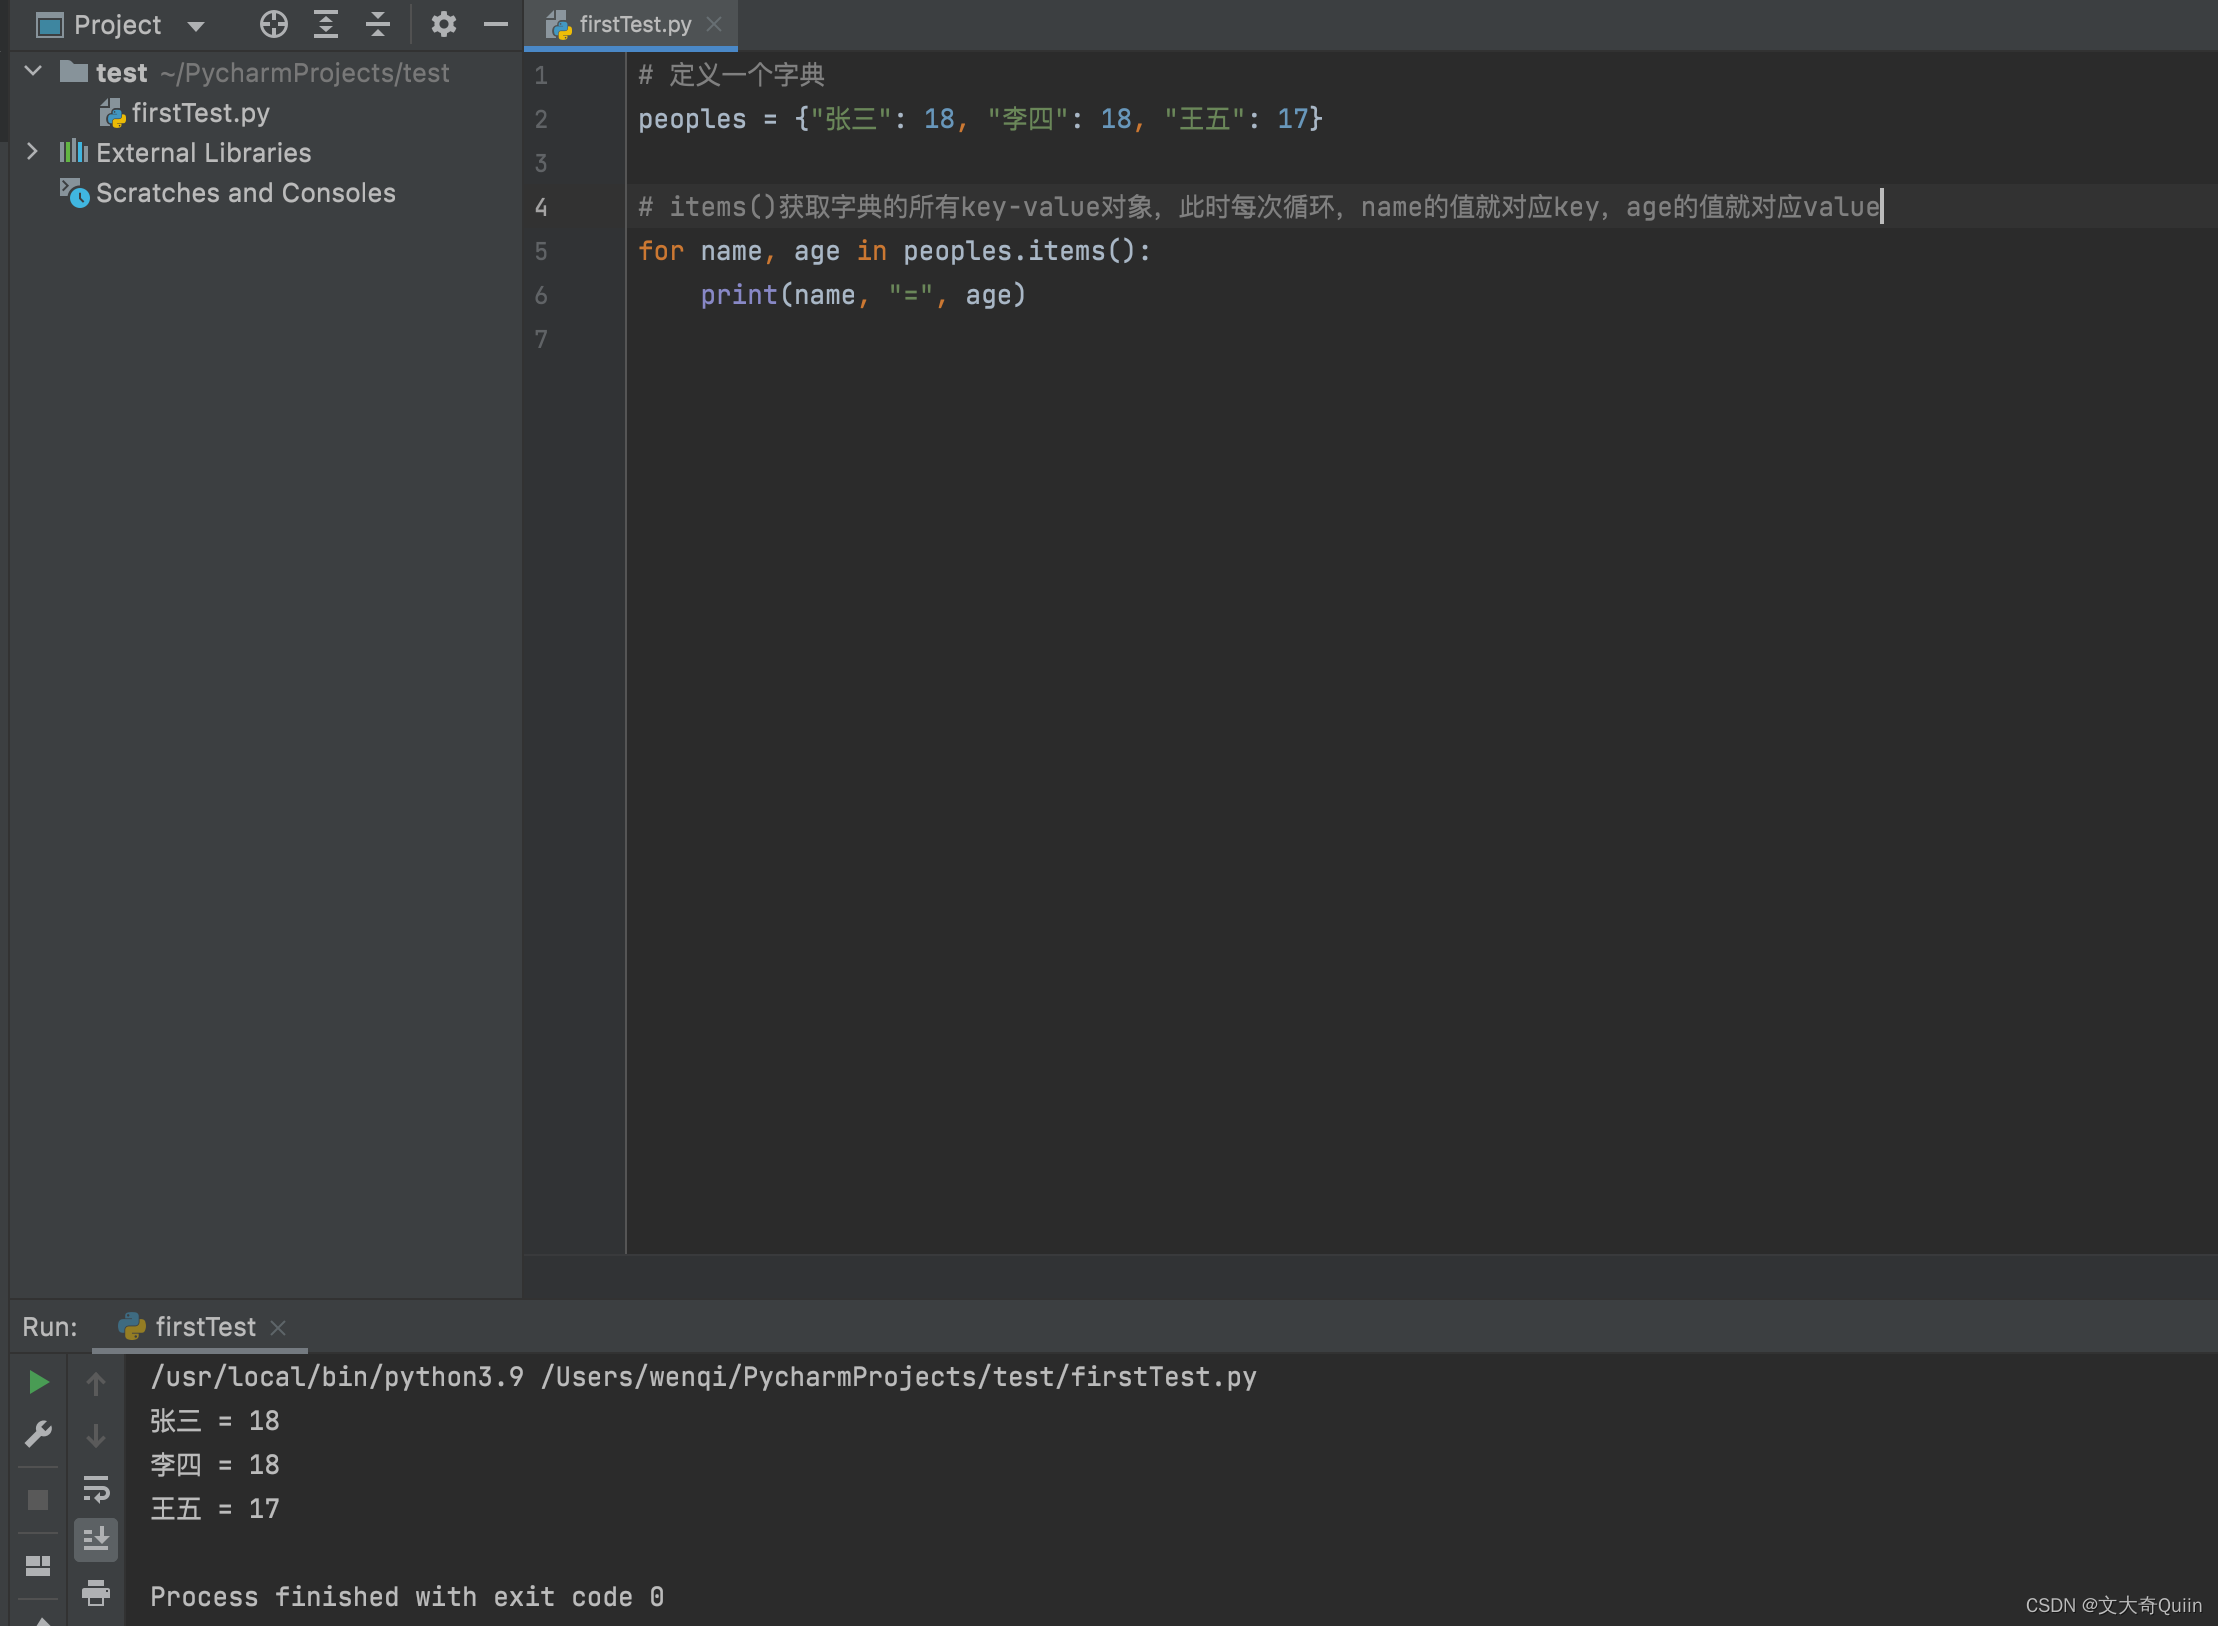The width and height of the screenshot is (2218, 1626).
Task: Click the External Libraries bar icon
Action: 73,152
